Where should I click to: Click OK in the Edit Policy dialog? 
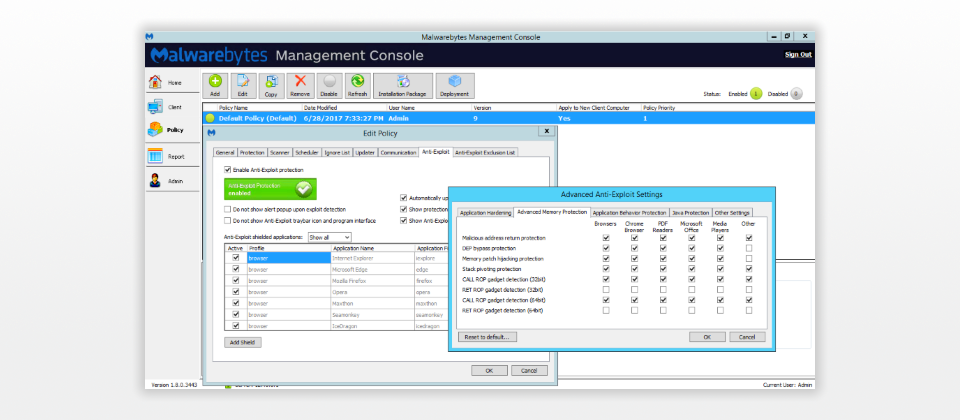(x=489, y=370)
